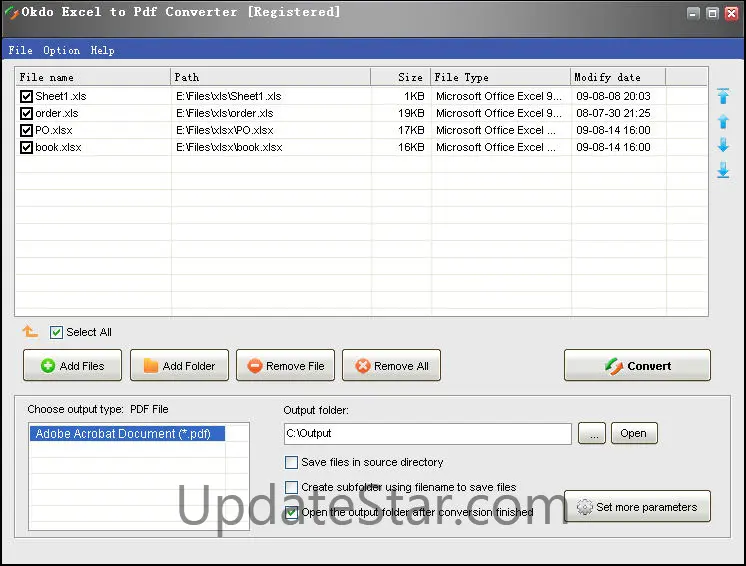Click path E:\Files\xlsx\book.xlsx

click(x=229, y=147)
